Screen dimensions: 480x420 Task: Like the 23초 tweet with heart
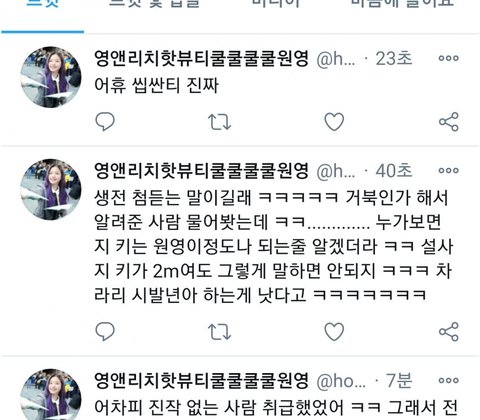click(334, 121)
